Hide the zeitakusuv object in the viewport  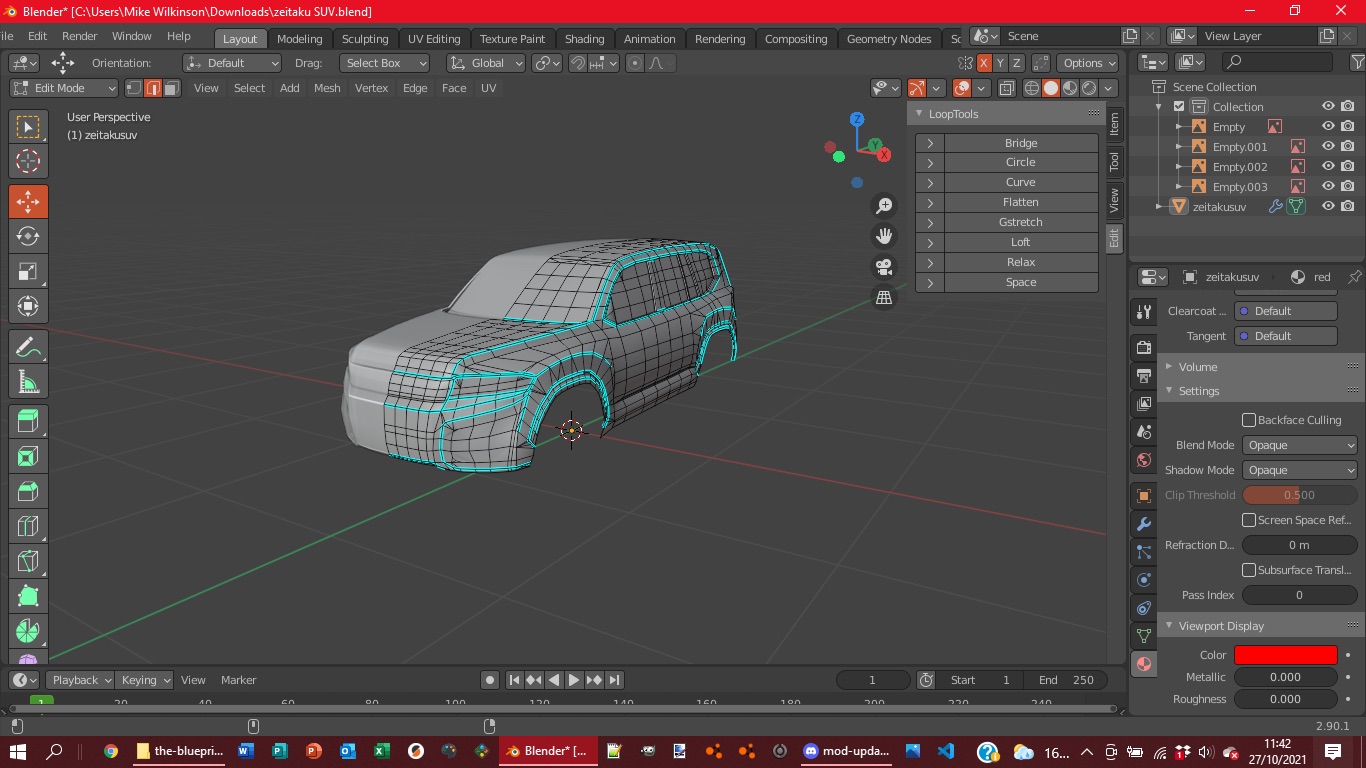click(x=1328, y=207)
